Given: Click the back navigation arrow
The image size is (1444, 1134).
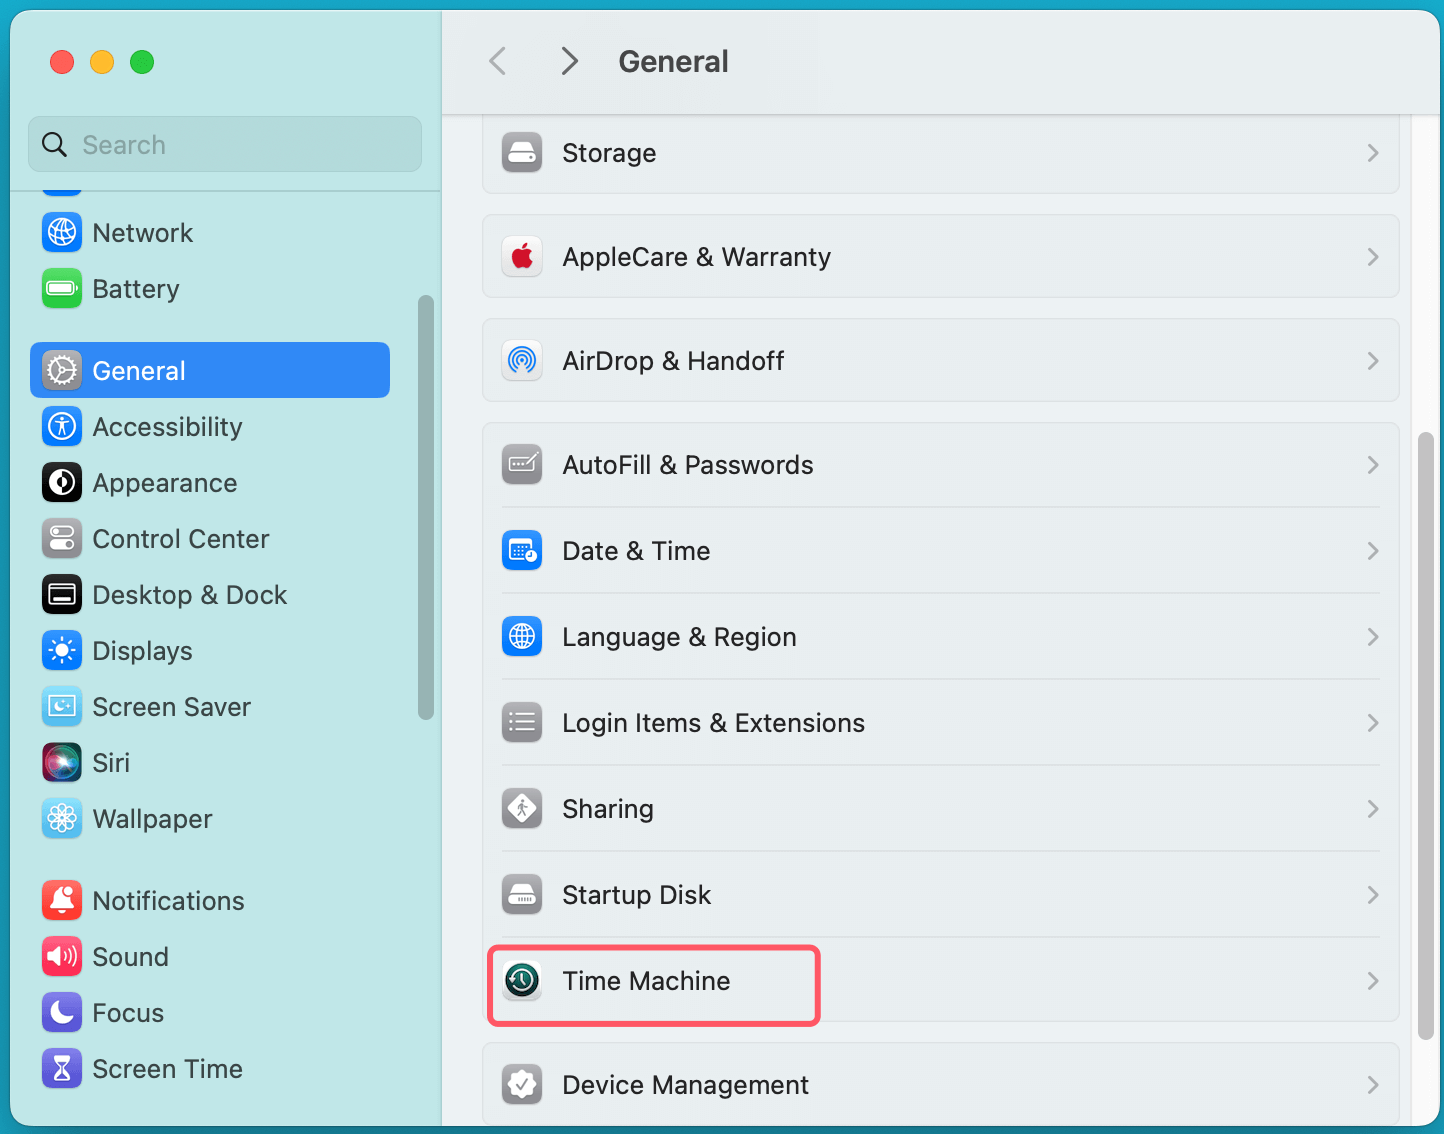Looking at the screenshot, I should [497, 61].
